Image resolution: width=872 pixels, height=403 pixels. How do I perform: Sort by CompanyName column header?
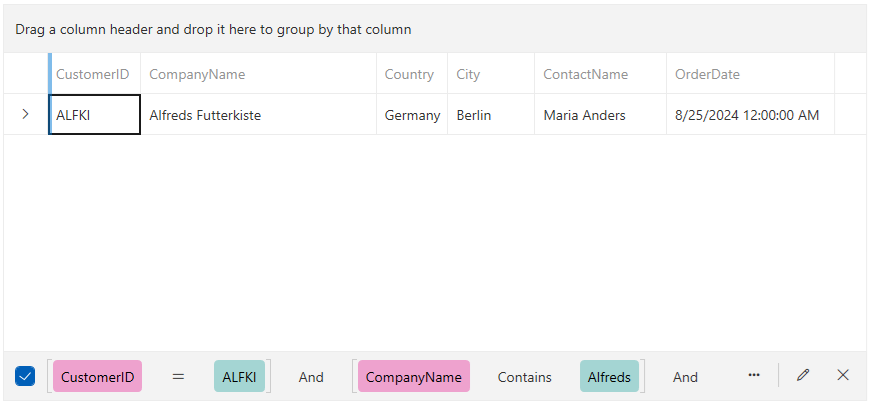click(197, 74)
